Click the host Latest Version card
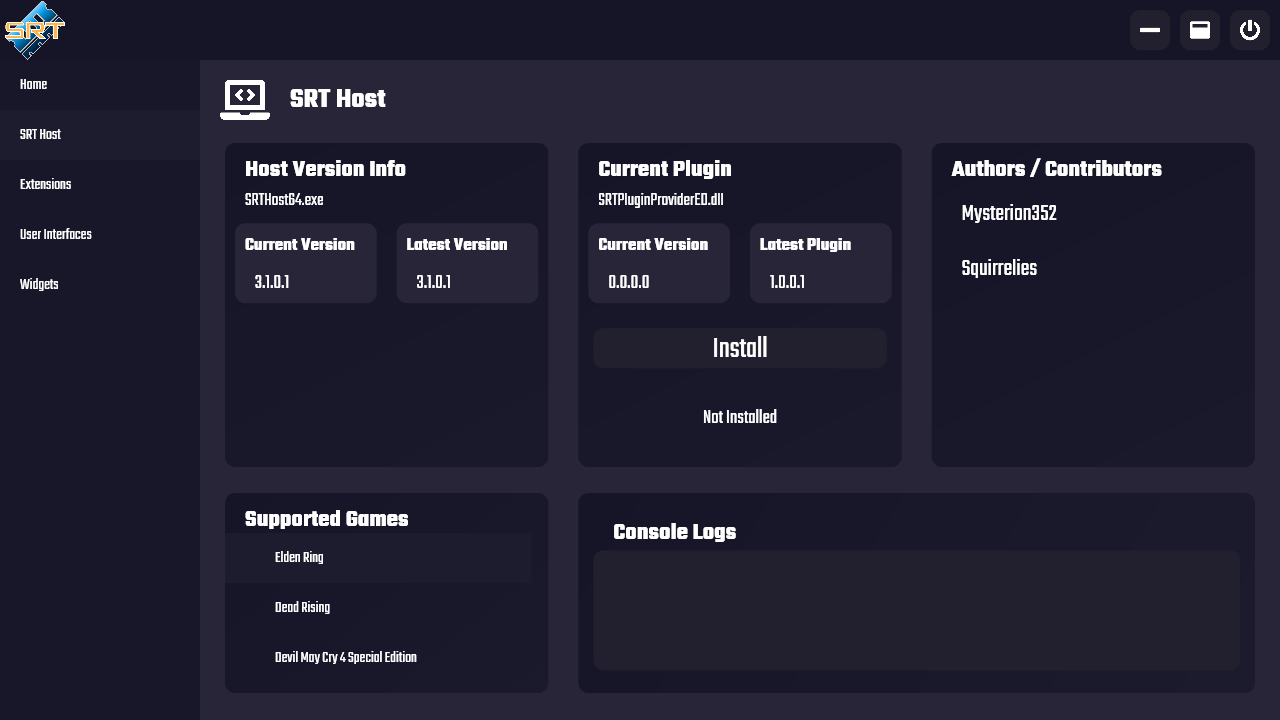The image size is (1280, 720). pyautogui.click(x=467, y=263)
